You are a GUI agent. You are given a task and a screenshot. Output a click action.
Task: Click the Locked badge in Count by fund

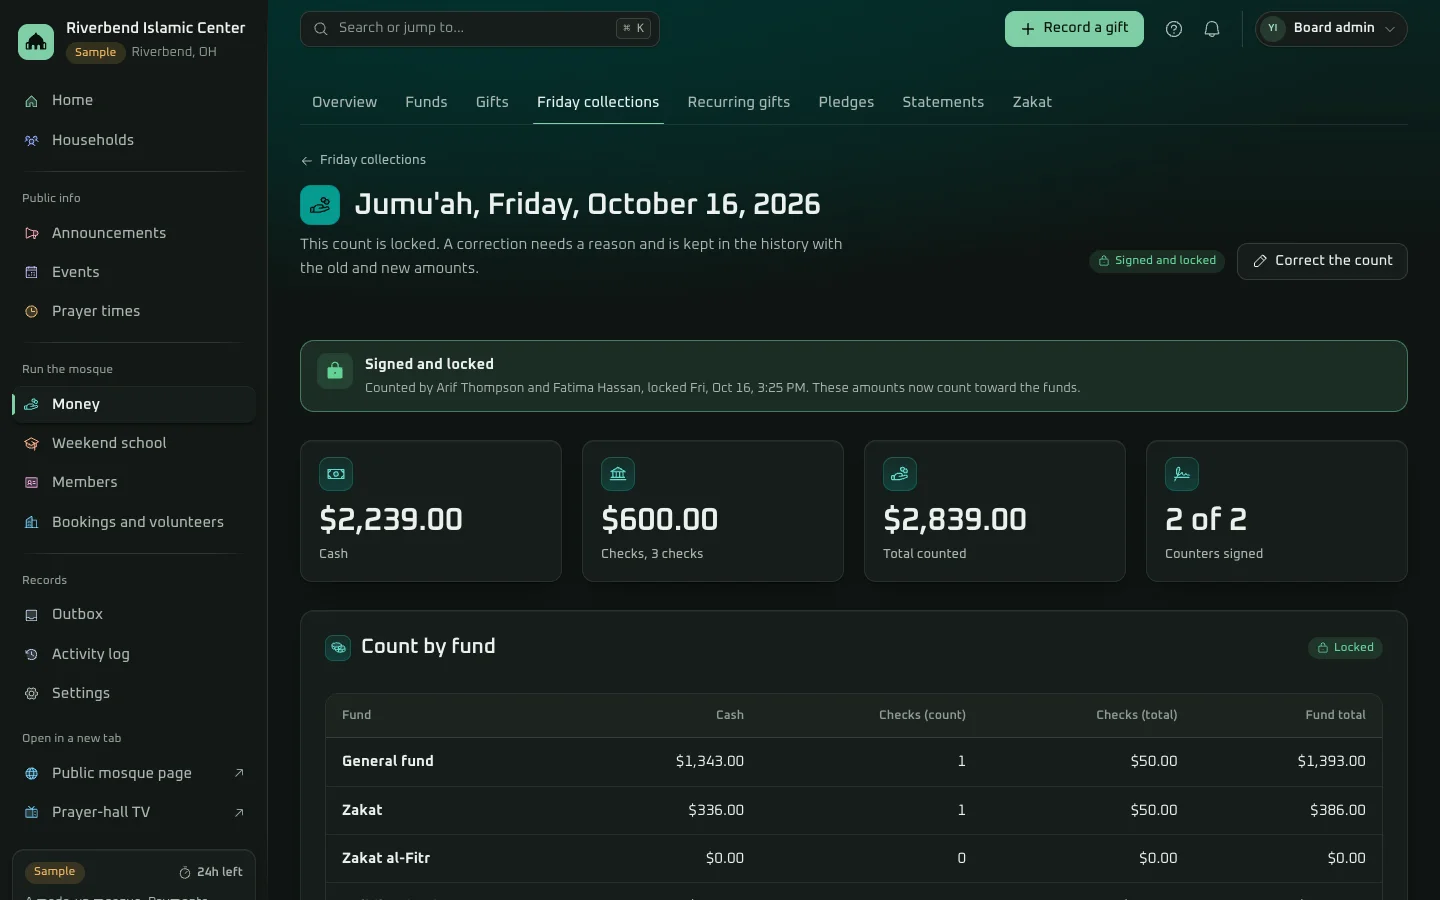[x=1345, y=648]
